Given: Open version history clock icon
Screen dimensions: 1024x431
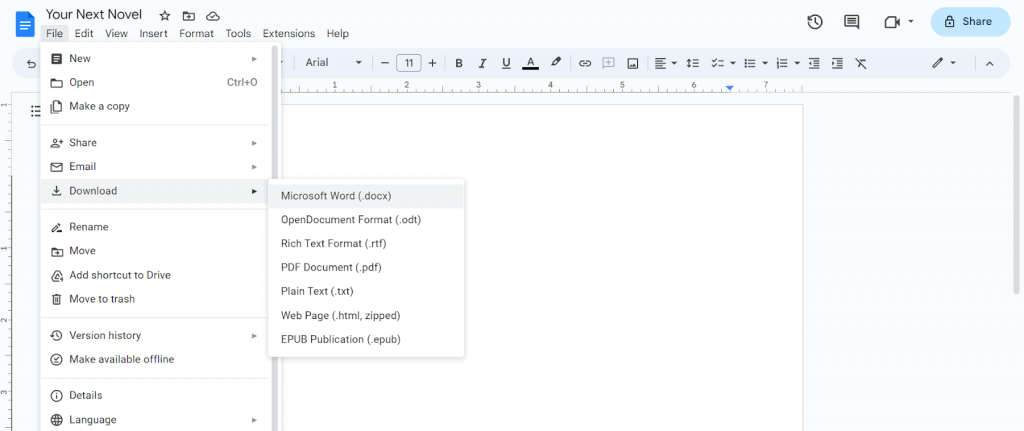Looking at the screenshot, I should tap(814, 22).
